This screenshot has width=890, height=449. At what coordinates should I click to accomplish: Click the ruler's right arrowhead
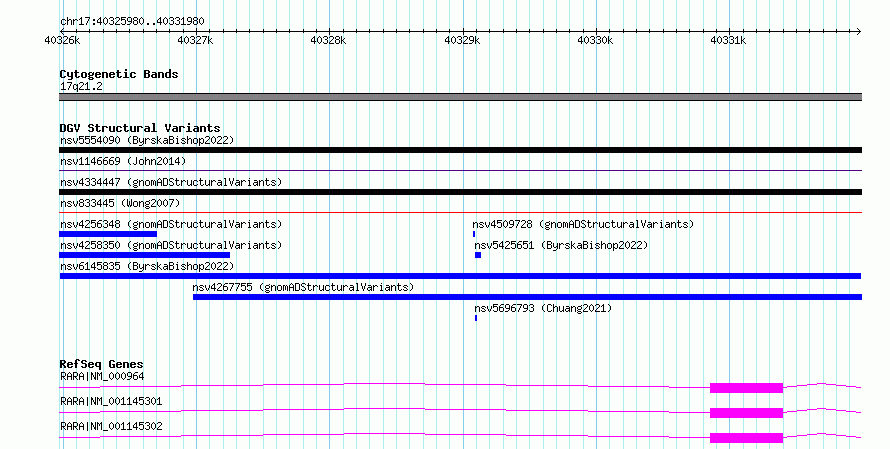coord(858,31)
